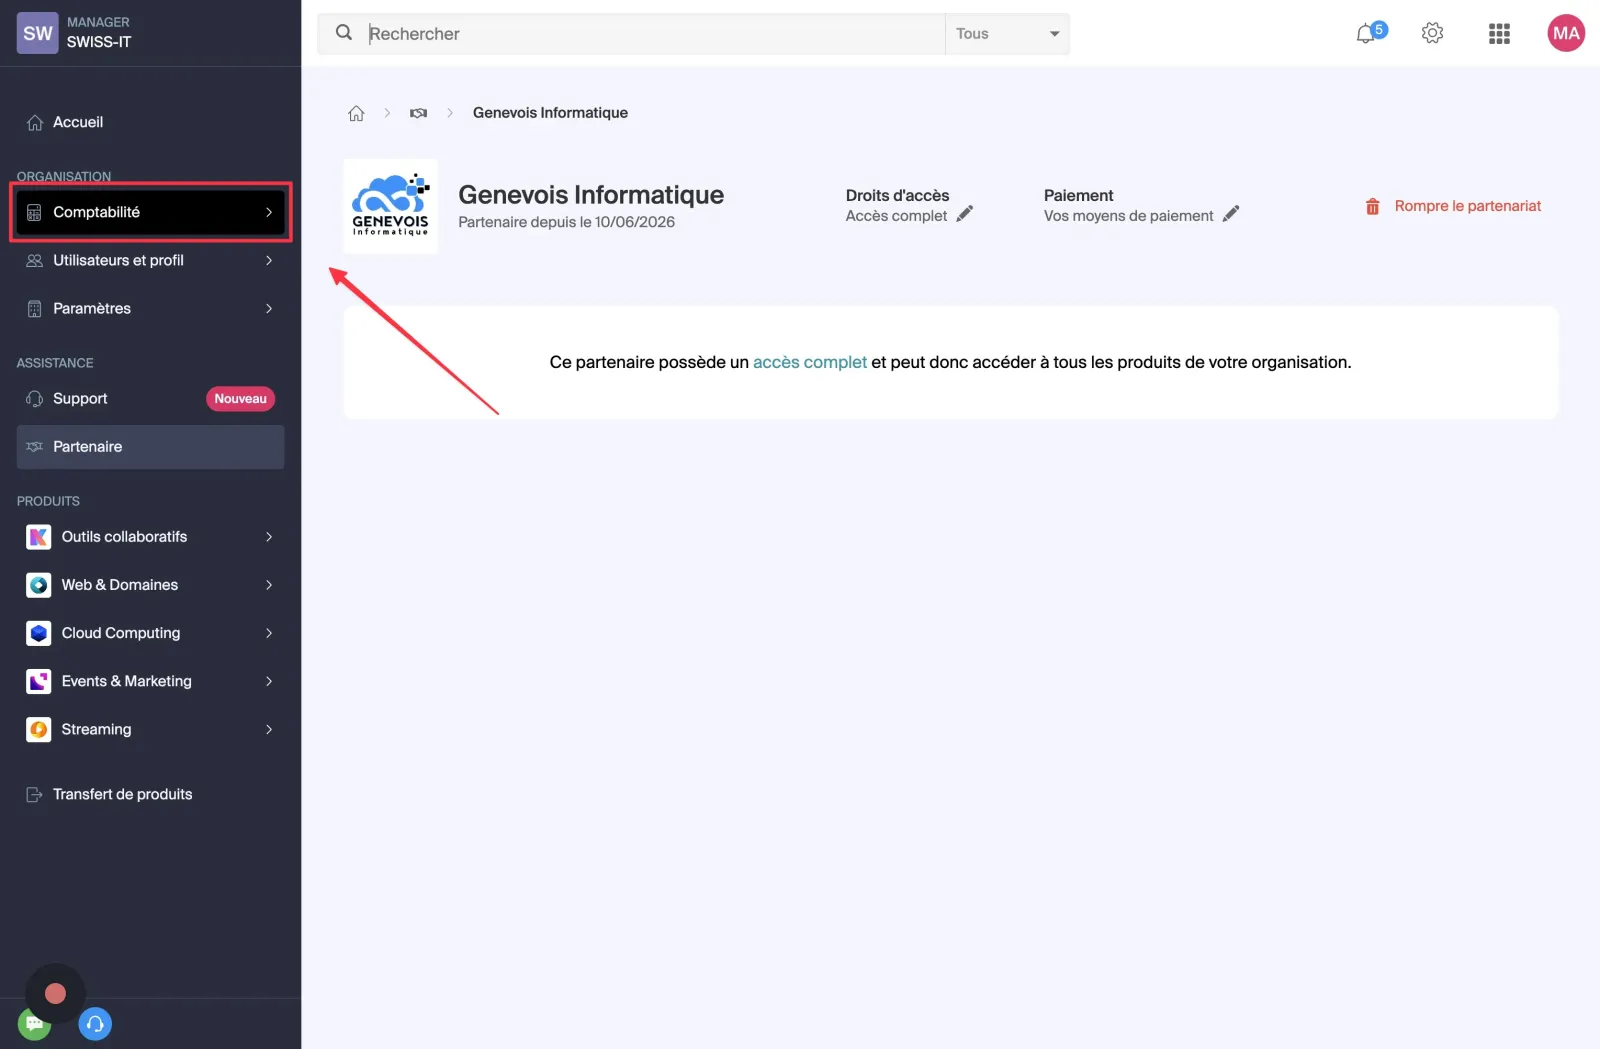Open the apps grid menu

(x=1498, y=33)
